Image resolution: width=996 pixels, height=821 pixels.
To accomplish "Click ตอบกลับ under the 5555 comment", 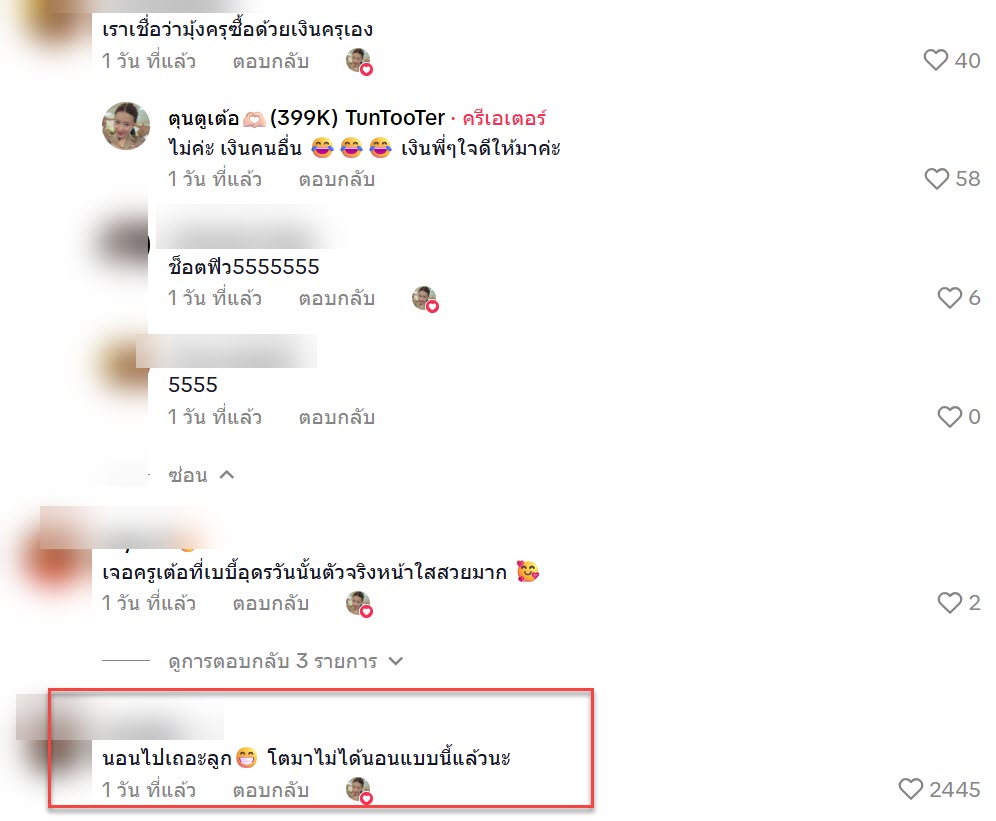I will tap(337, 417).
